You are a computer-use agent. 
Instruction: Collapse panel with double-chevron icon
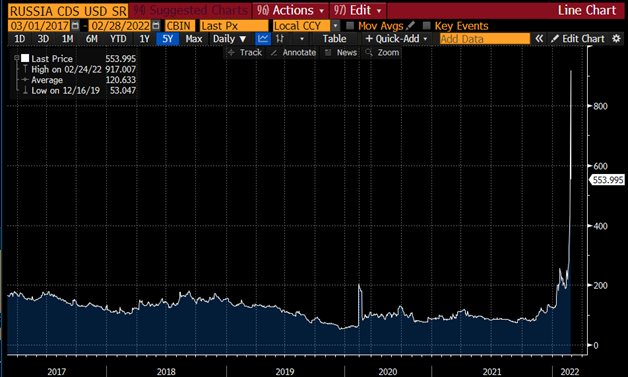[539, 39]
